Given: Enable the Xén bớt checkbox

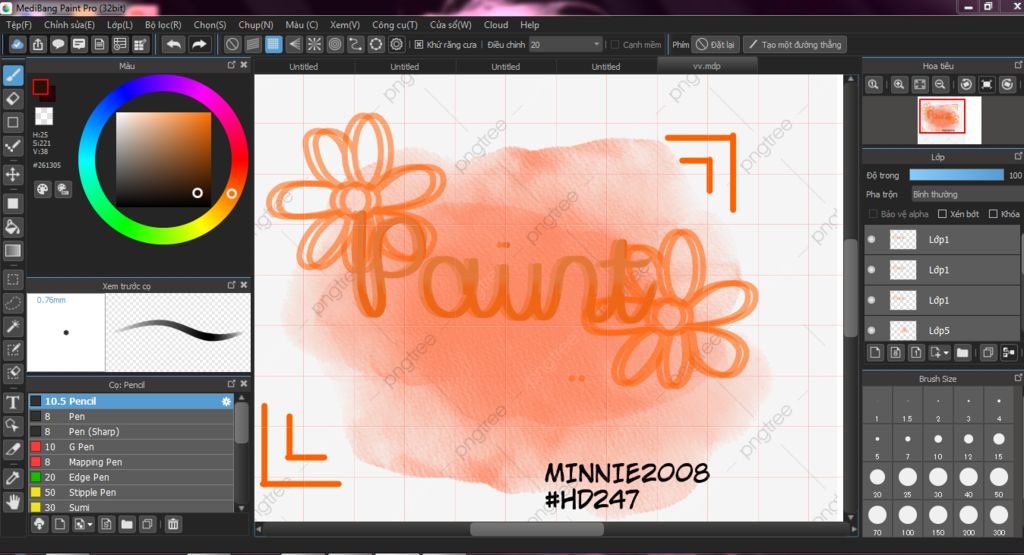Looking at the screenshot, I should [942, 214].
